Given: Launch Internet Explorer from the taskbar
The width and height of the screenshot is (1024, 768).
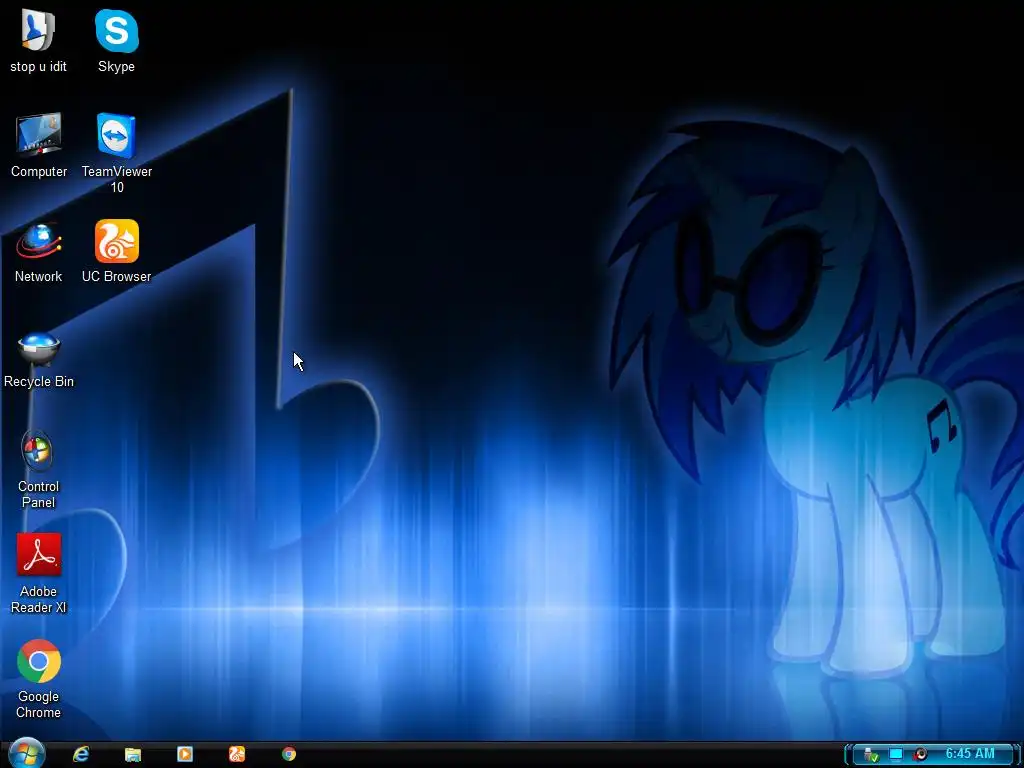Looking at the screenshot, I should [81, 754].
